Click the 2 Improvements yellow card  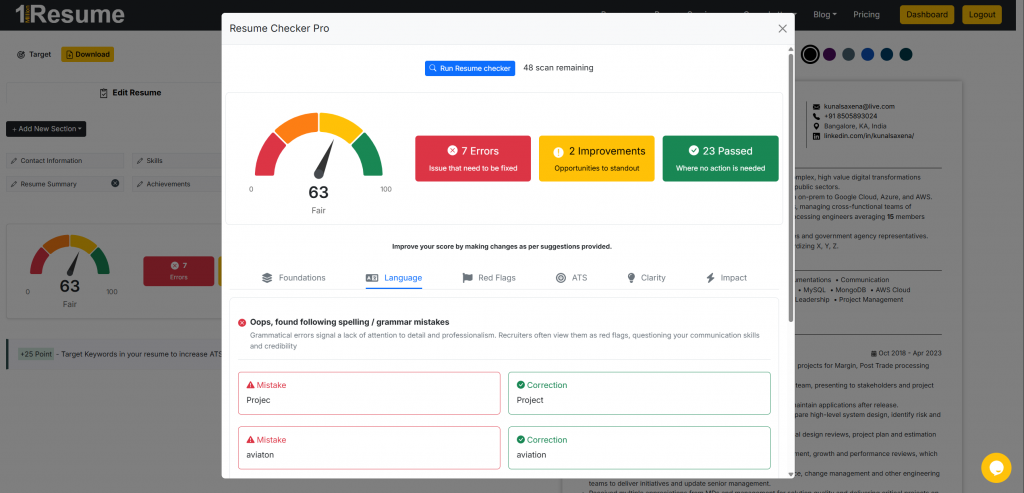click(596, 159)
